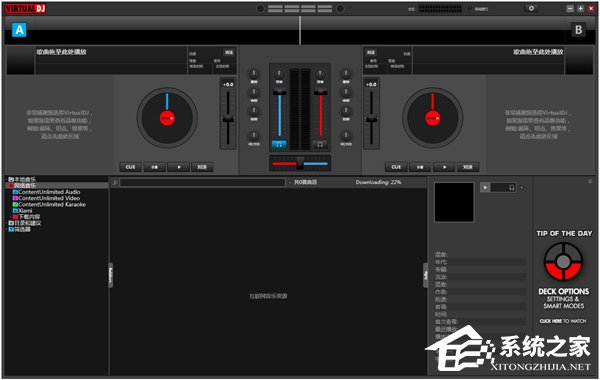Click the VirtualDJ logo
Viewport: 600px width, 380px height.
coord(25,8)
